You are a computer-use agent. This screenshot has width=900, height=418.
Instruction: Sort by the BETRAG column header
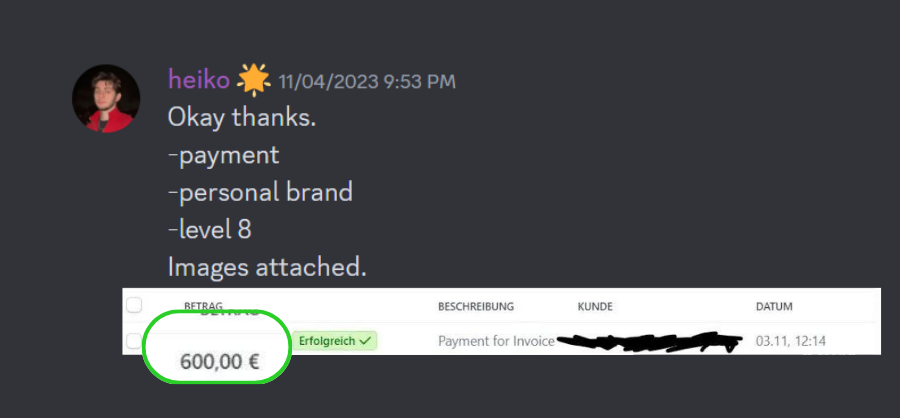click(203, 306)
